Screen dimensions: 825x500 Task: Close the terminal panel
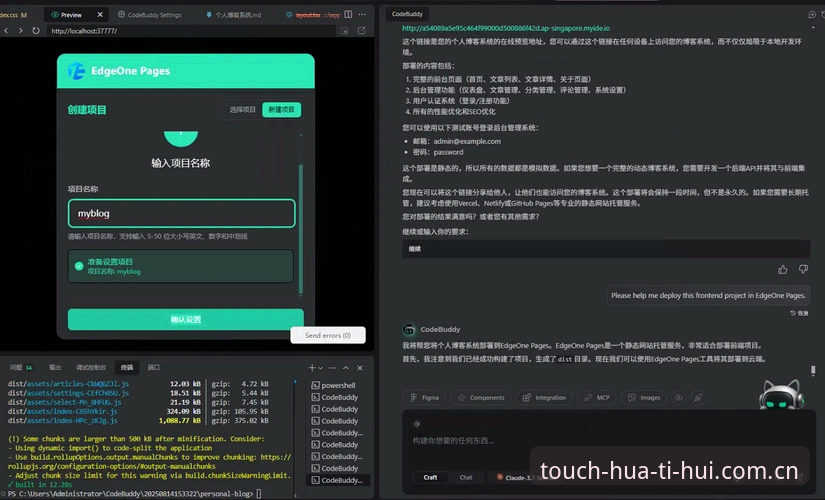360,368
